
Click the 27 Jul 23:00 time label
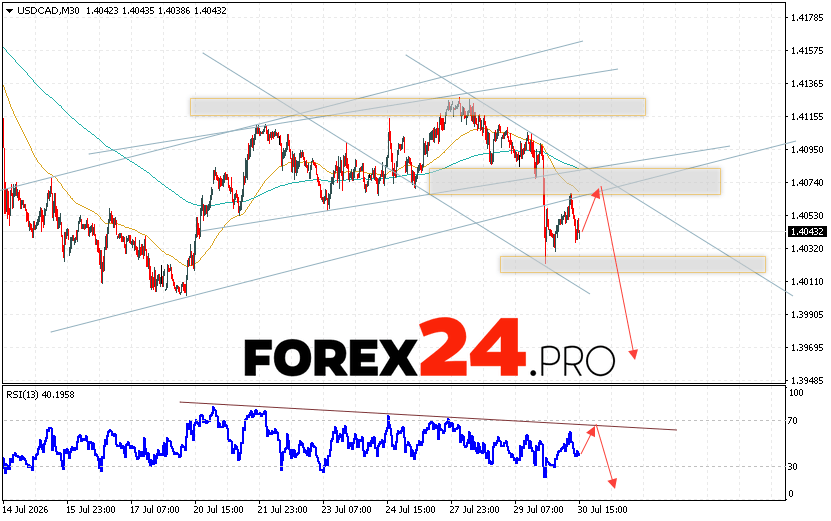coord(474,510)
